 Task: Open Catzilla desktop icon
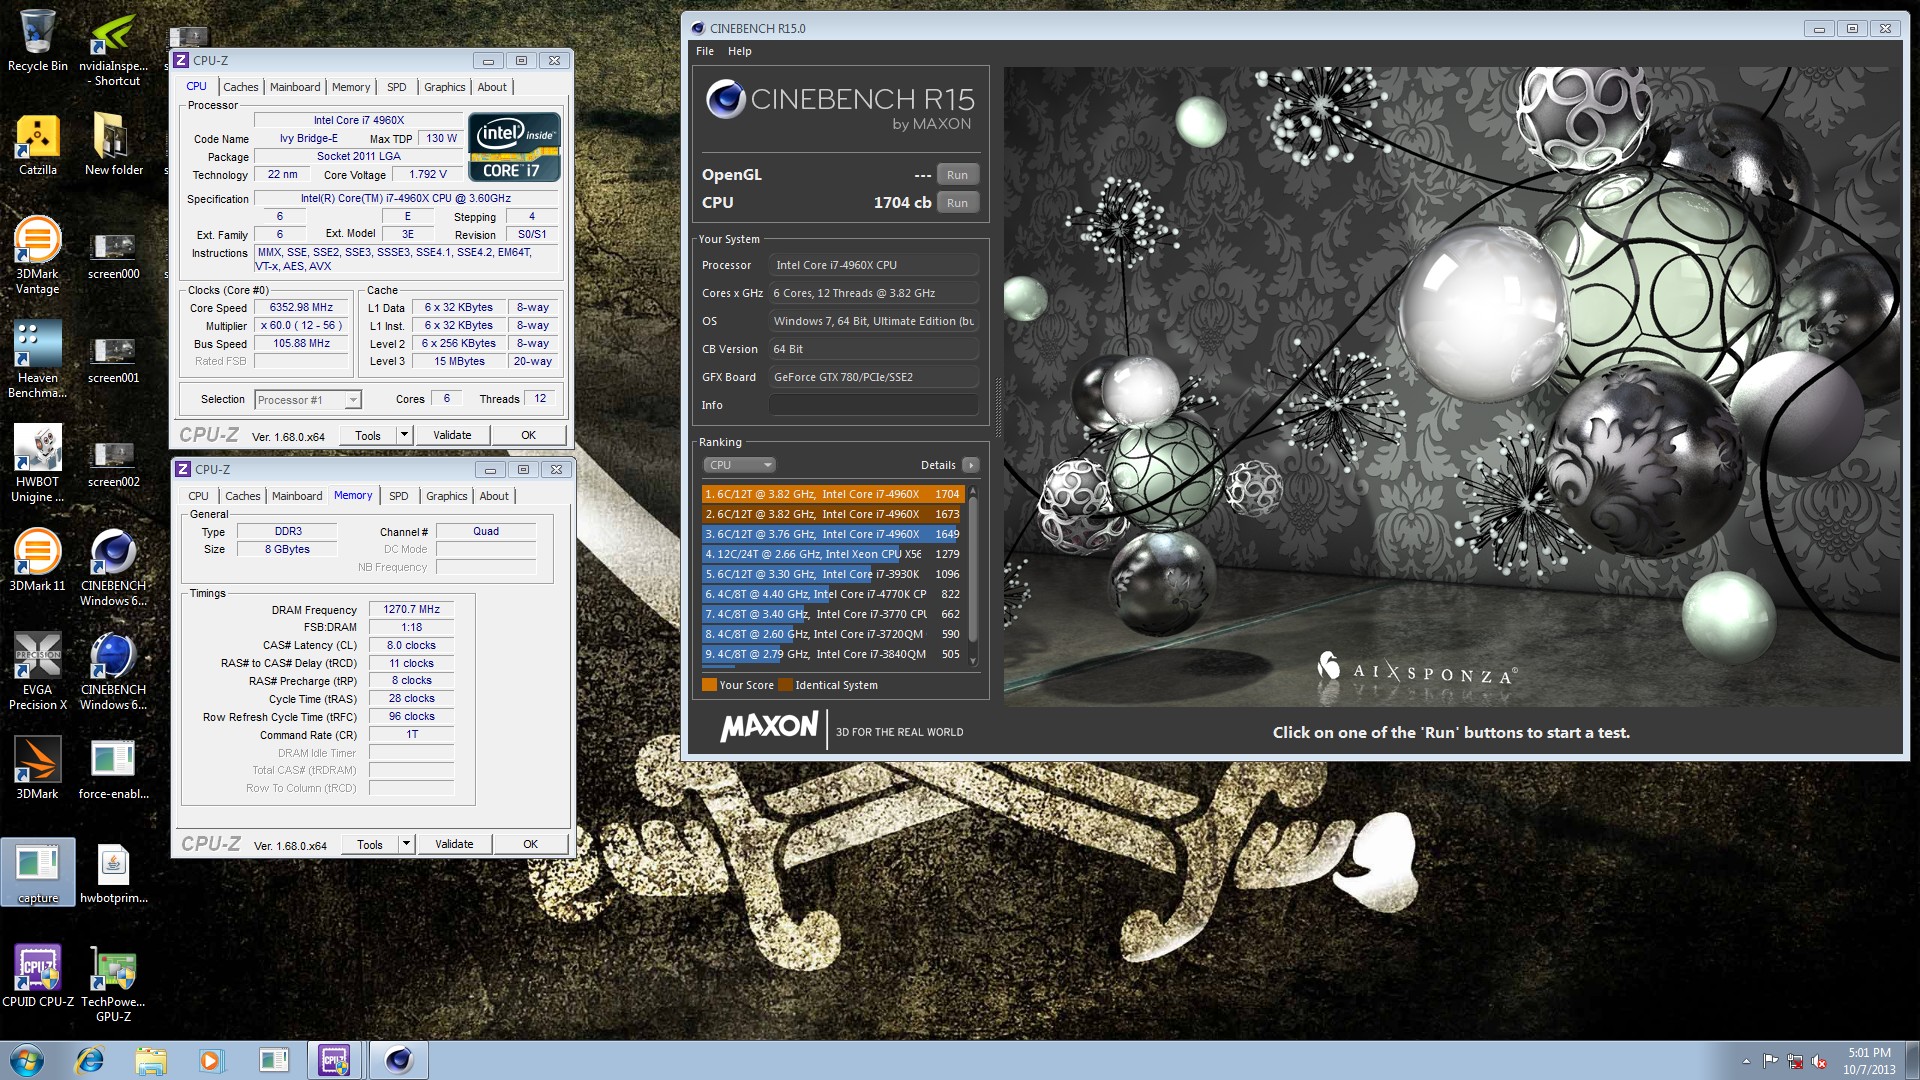pyautogui.click(x=38, y=144)
